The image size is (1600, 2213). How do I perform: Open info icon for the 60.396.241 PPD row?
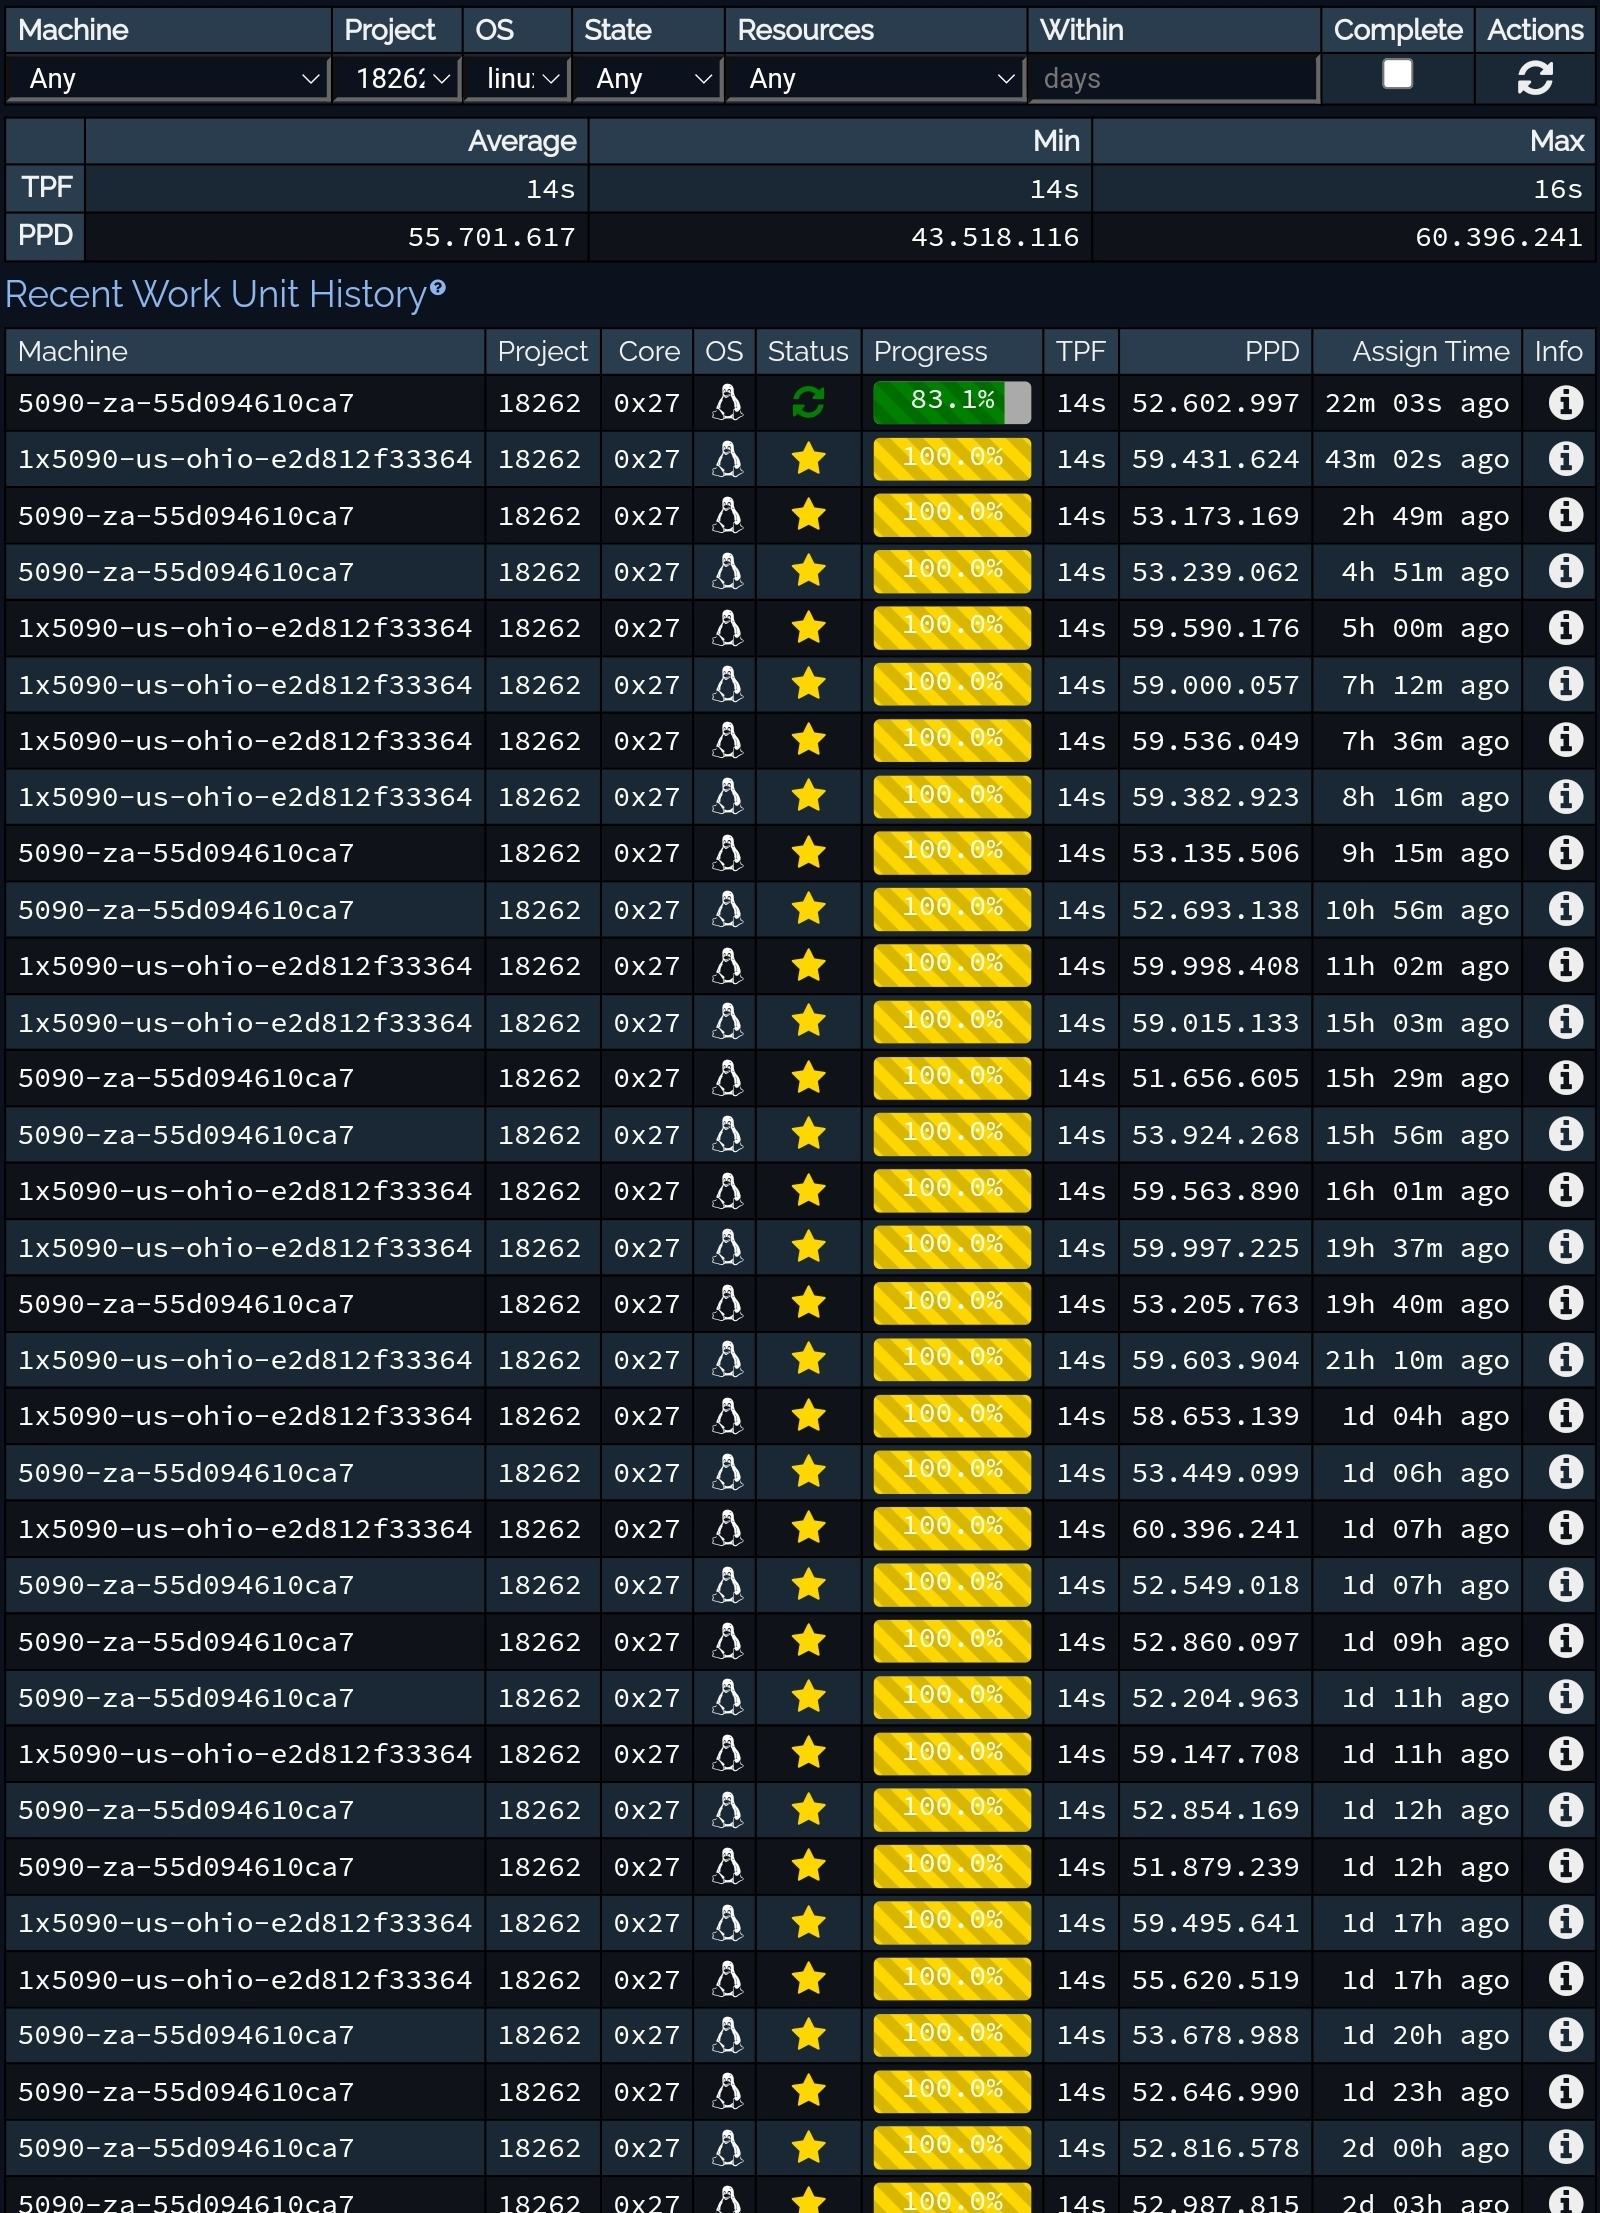point(1565,1528)
